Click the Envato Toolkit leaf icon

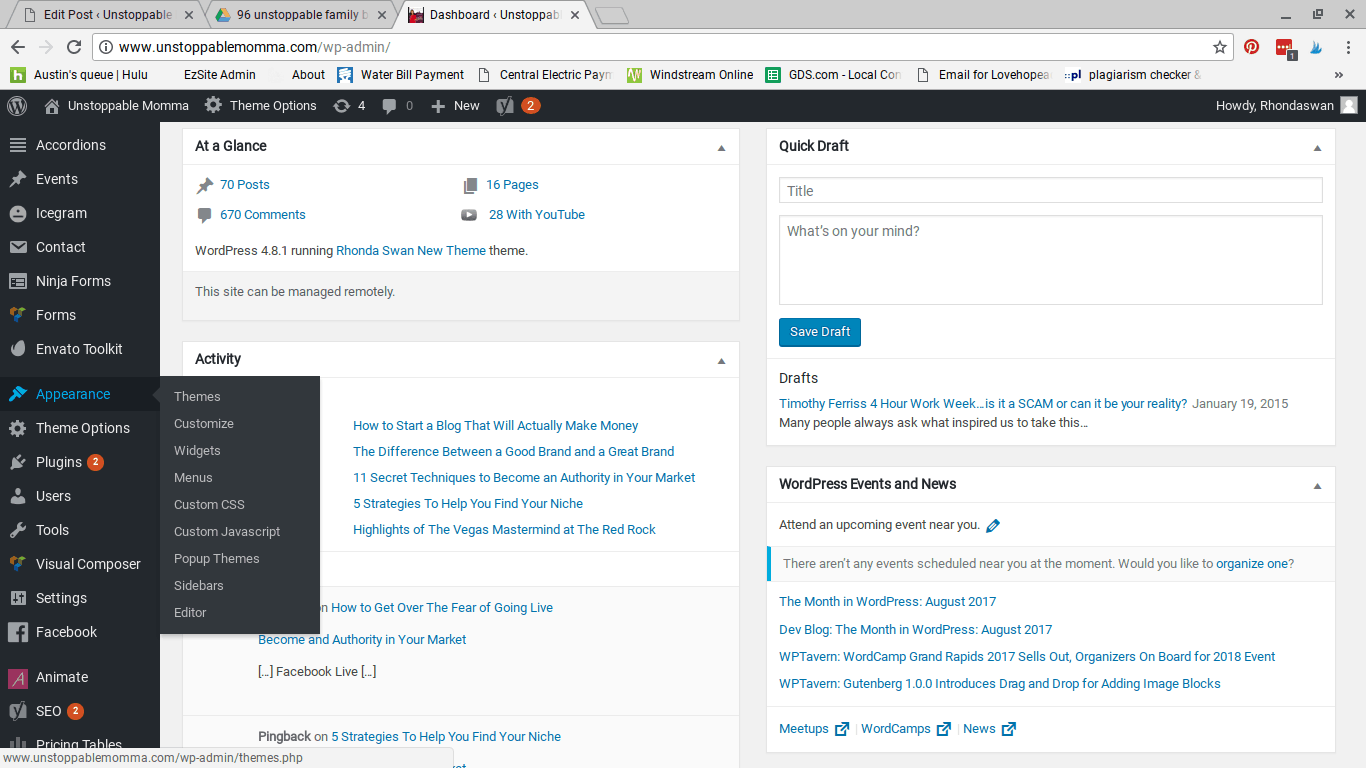click(17, 349)
